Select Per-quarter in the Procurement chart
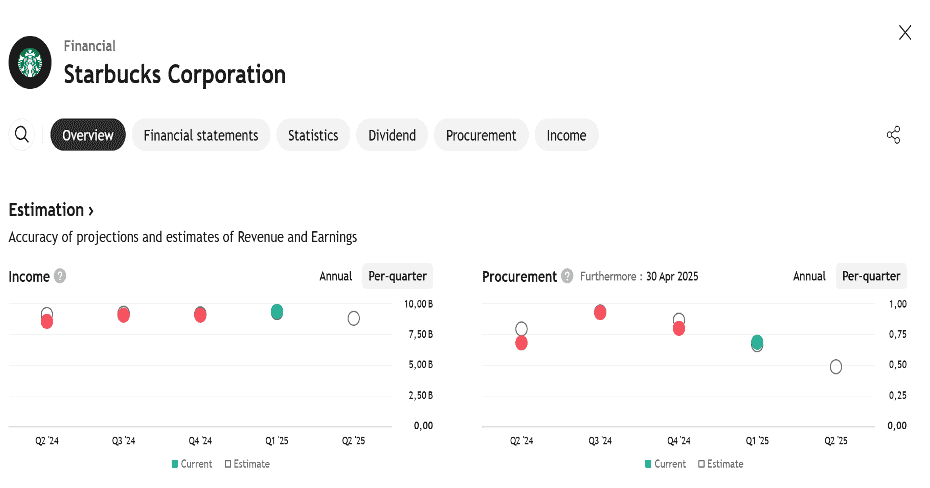The width and height of the screenshot is (930, 488). 871,276
